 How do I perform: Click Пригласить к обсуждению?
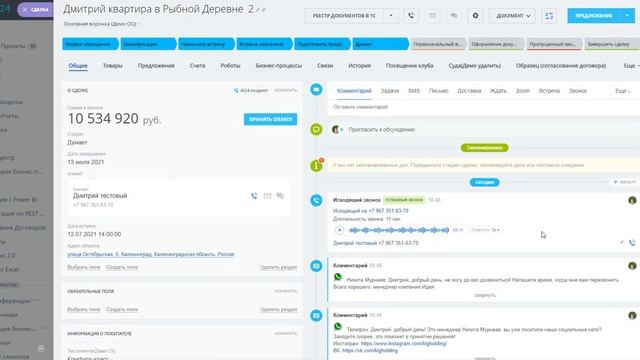(382, 129)
